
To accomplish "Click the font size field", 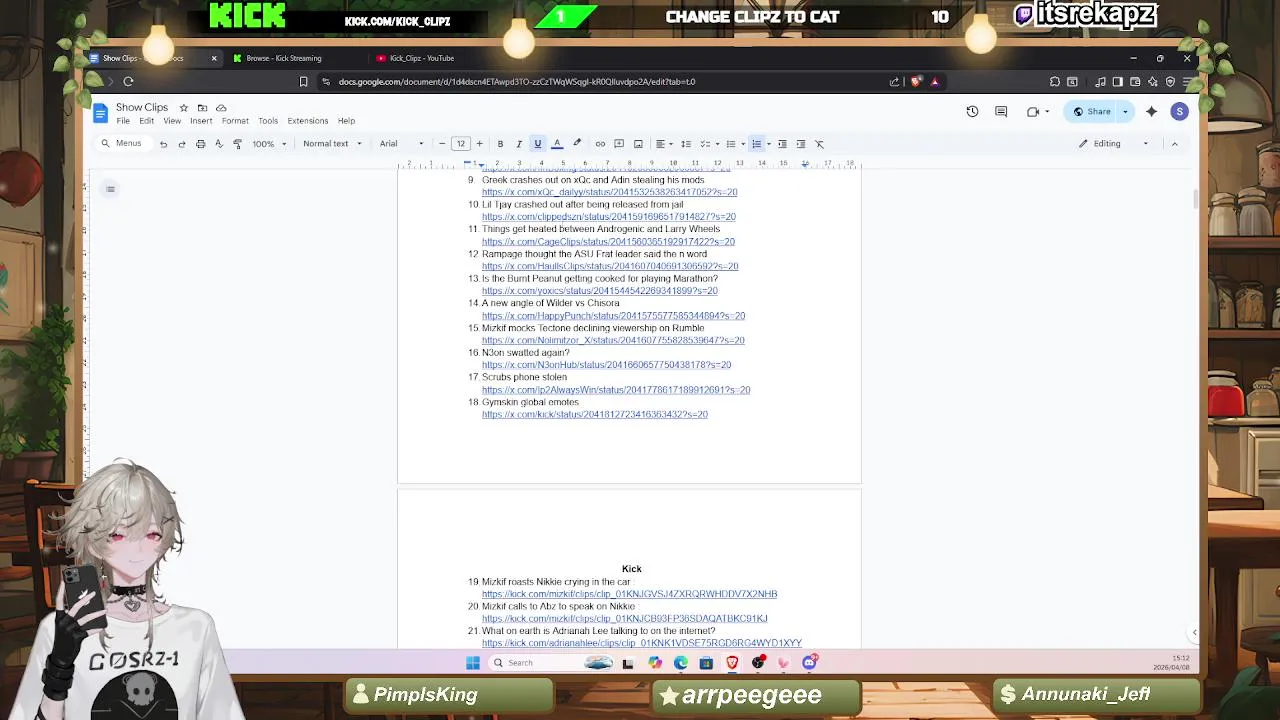I will point(461,144).
